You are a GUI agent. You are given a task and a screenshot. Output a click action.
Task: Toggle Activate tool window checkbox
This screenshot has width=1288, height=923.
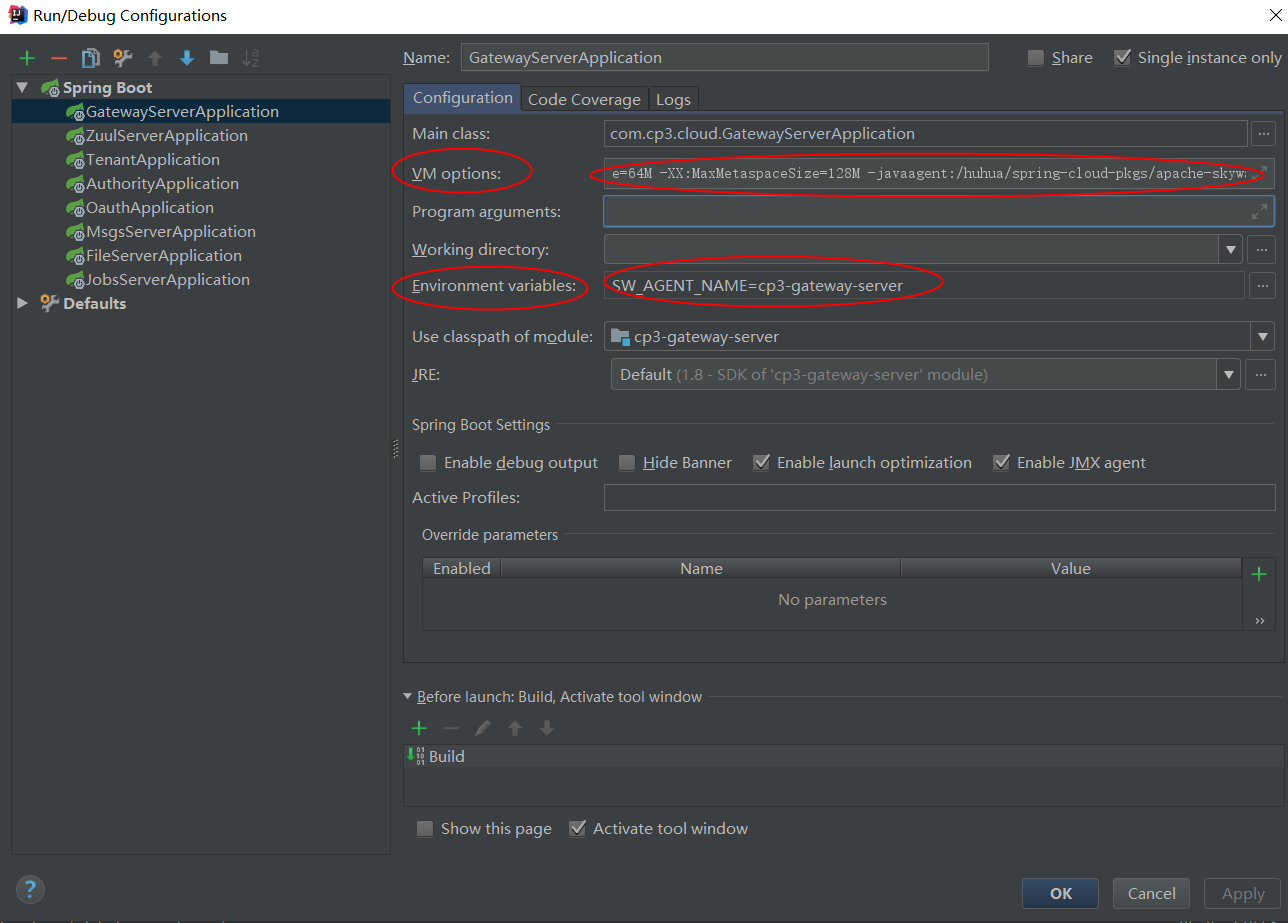pyautogui.click(x=577, y=829)
